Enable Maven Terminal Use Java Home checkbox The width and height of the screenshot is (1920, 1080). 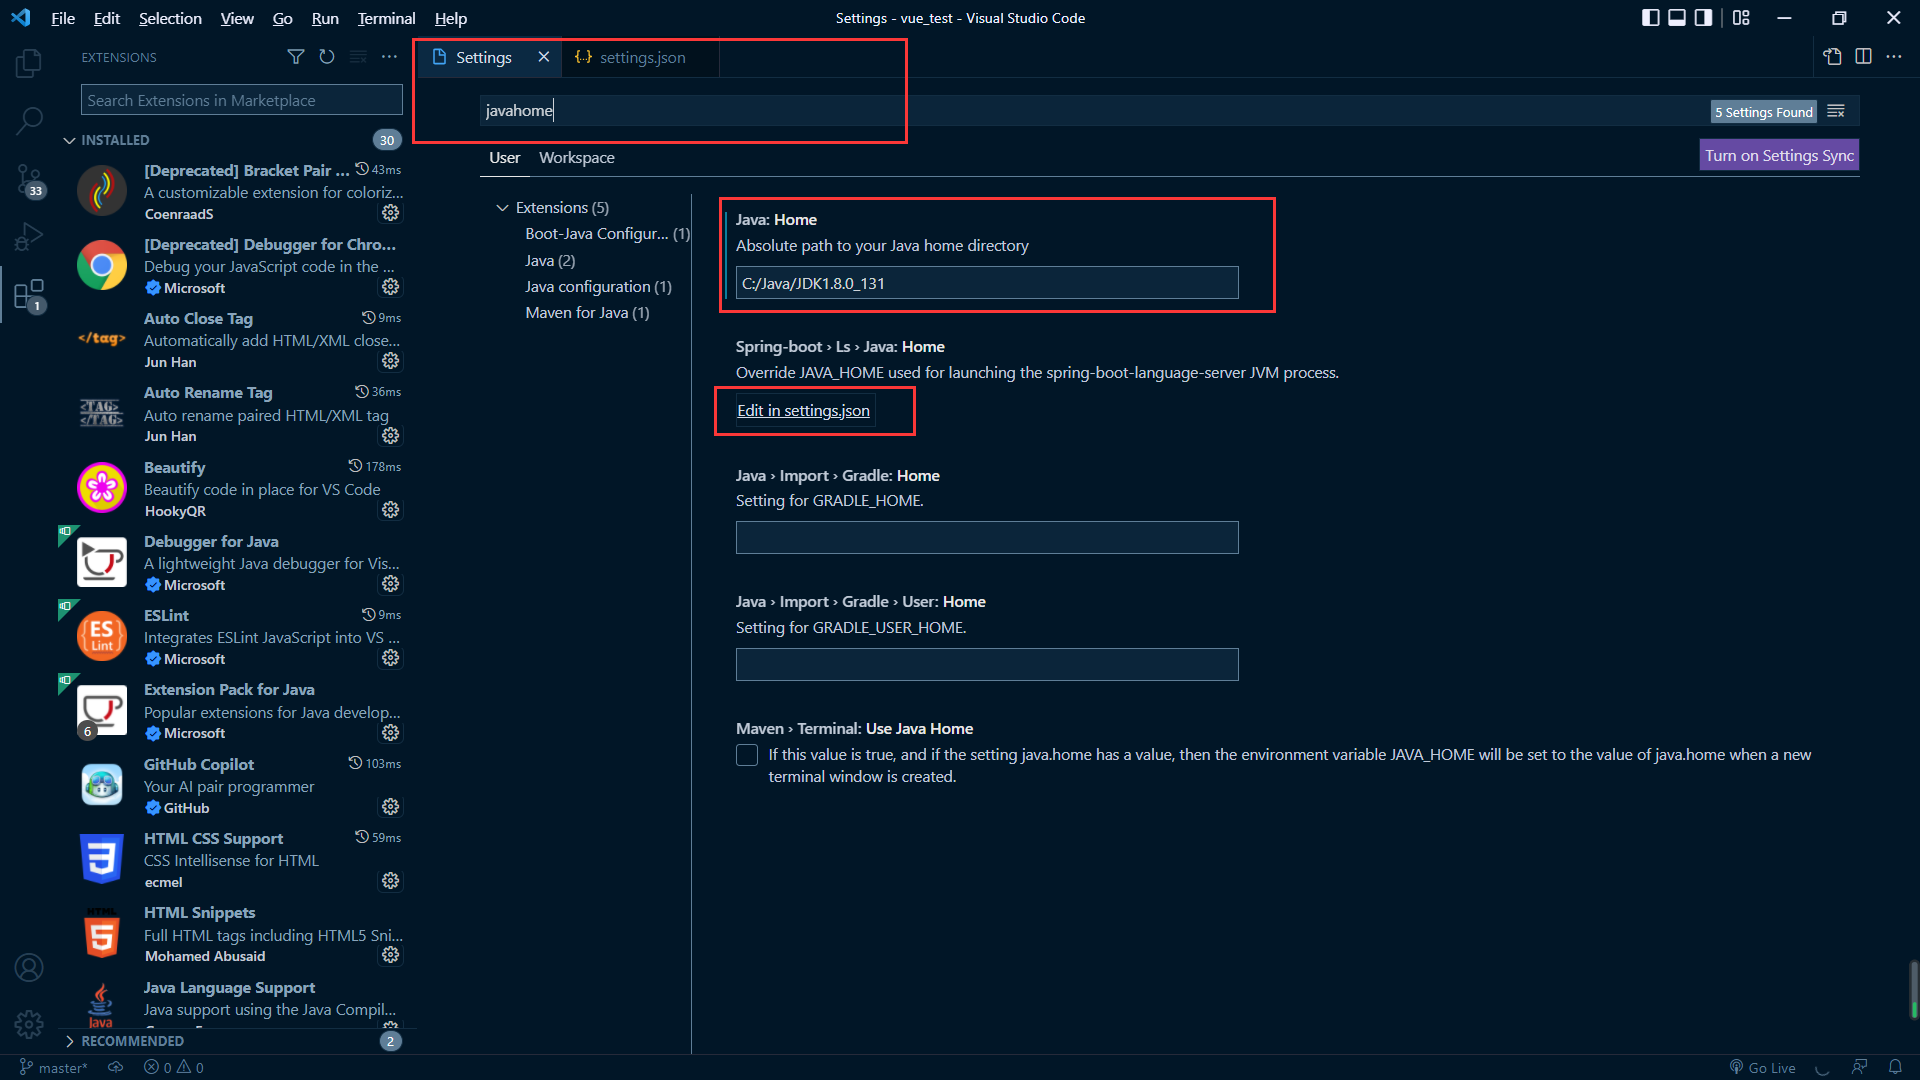(x=747, y=755)
